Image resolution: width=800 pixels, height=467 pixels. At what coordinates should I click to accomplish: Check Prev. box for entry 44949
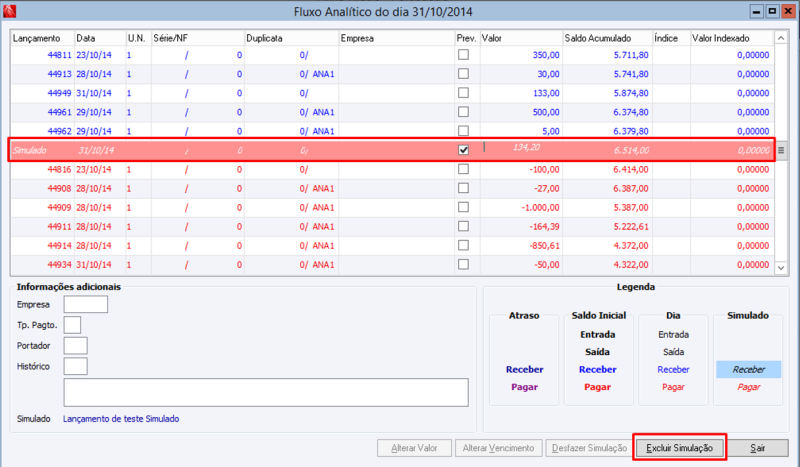click(x=463, y=93)
